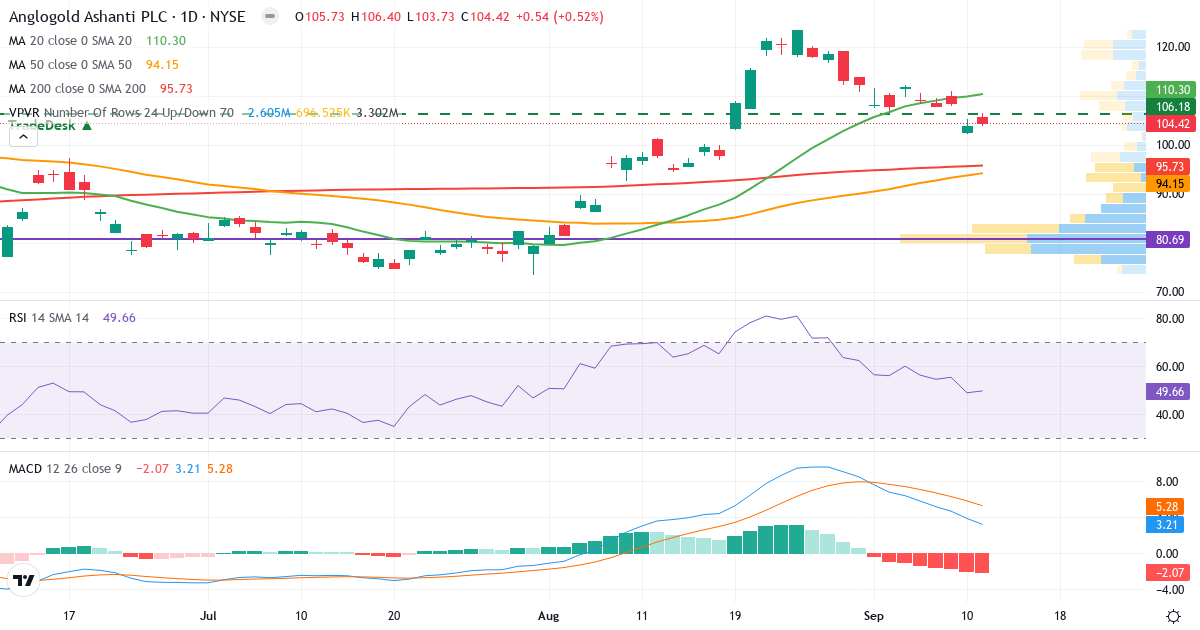
Task: Click the VPVR 3.302M total volume value
Action: click(x=377, y=113)
